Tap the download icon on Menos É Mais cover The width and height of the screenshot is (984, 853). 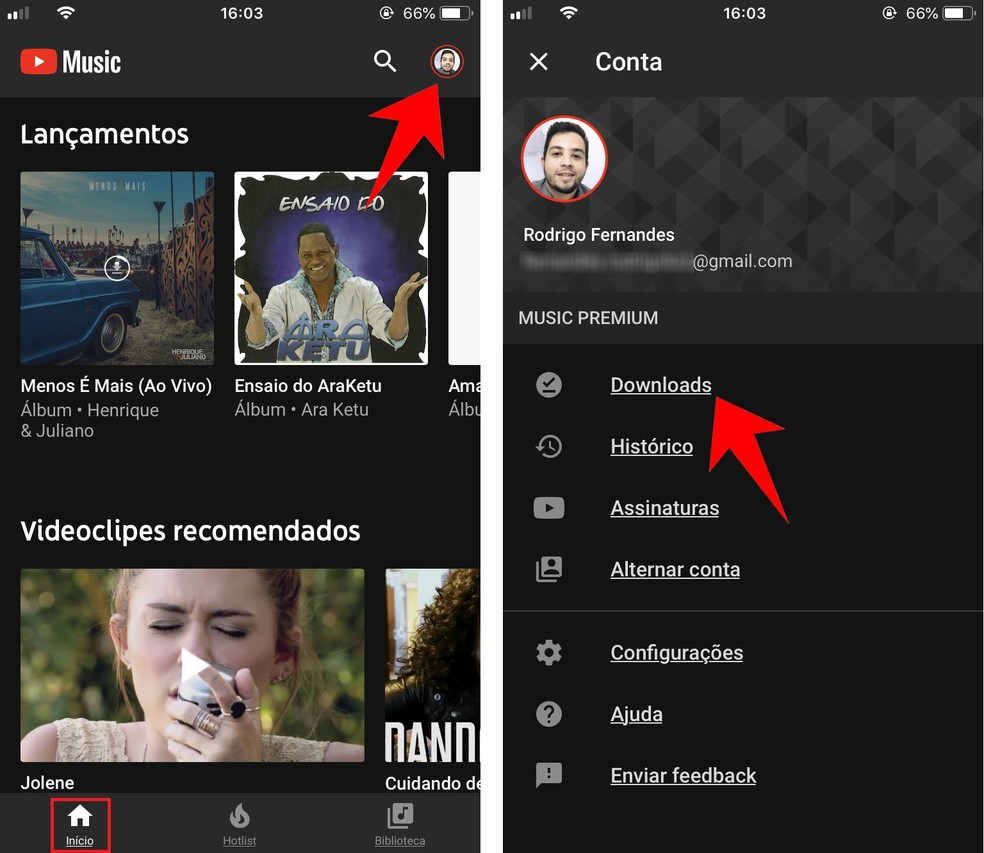tap(117, 268)
